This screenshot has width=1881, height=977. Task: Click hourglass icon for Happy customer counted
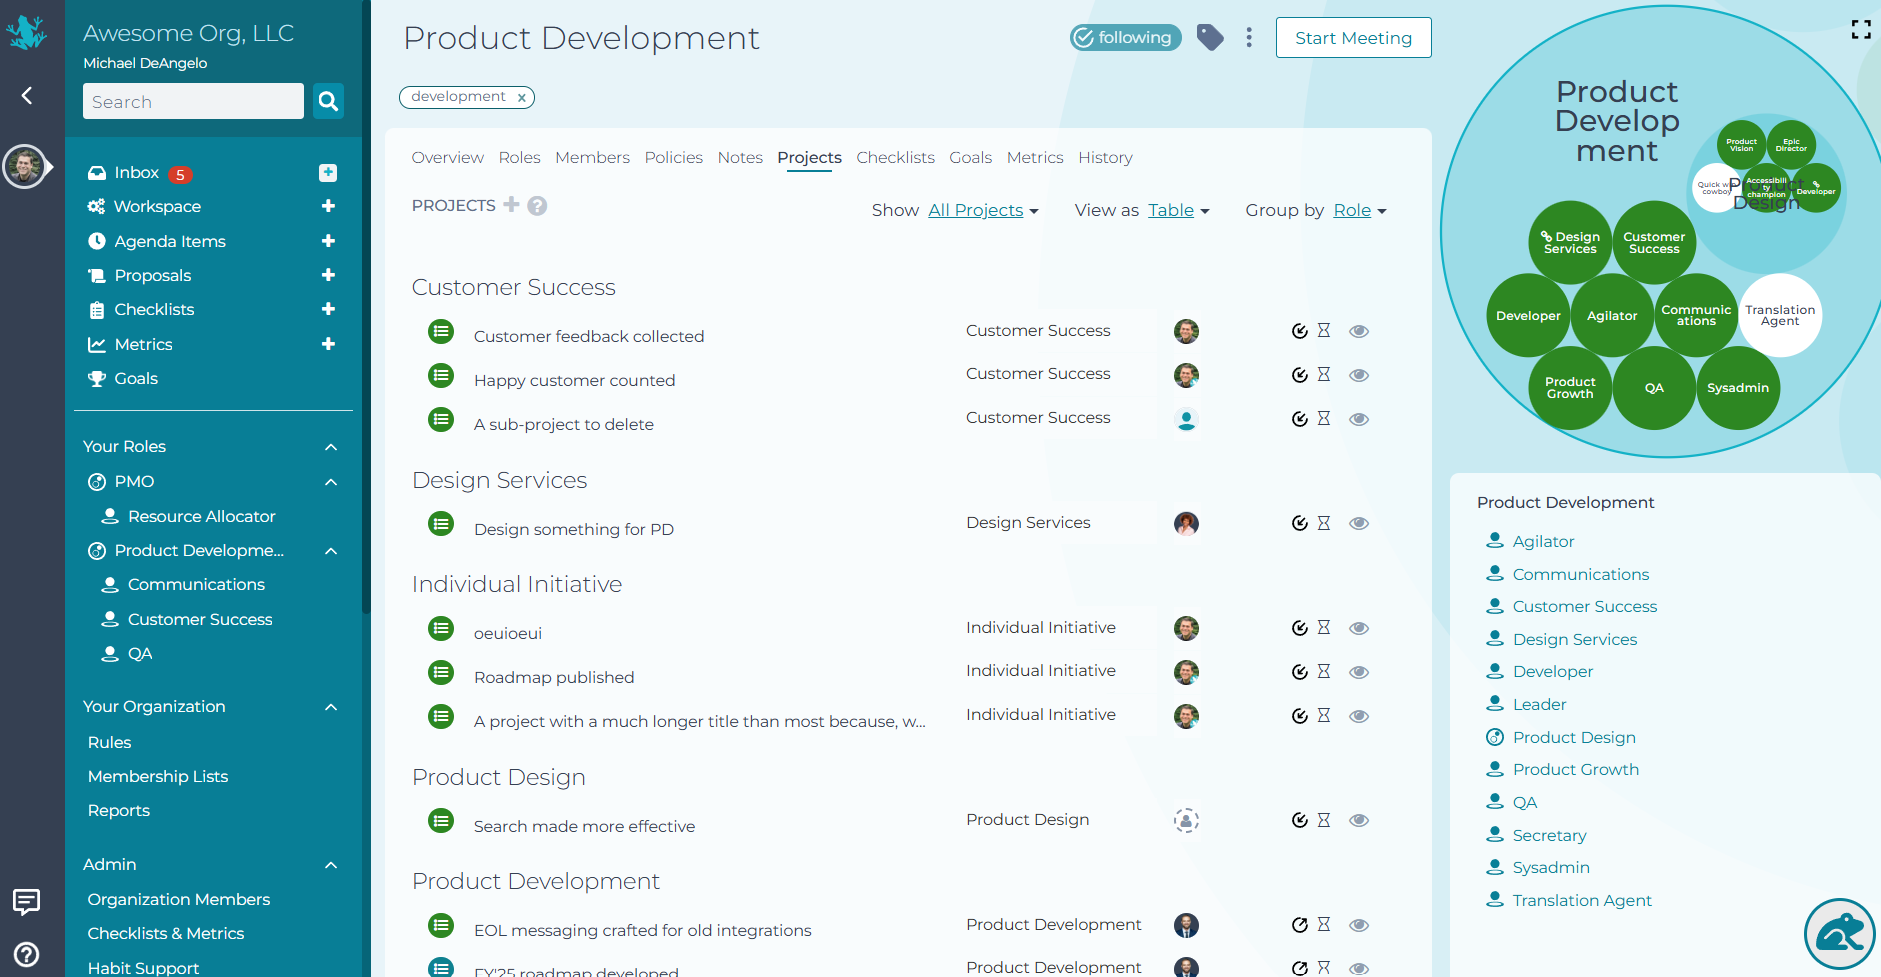point(1324,374)
